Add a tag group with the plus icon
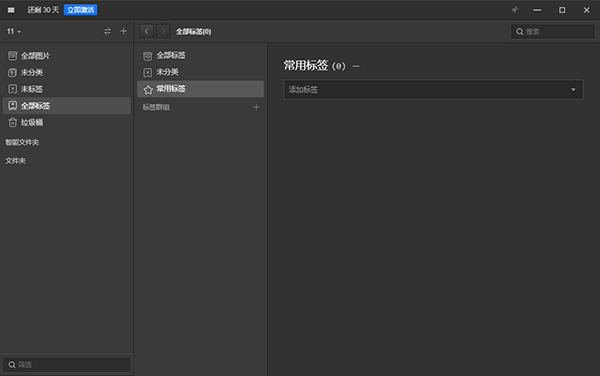 pos(256,107)
